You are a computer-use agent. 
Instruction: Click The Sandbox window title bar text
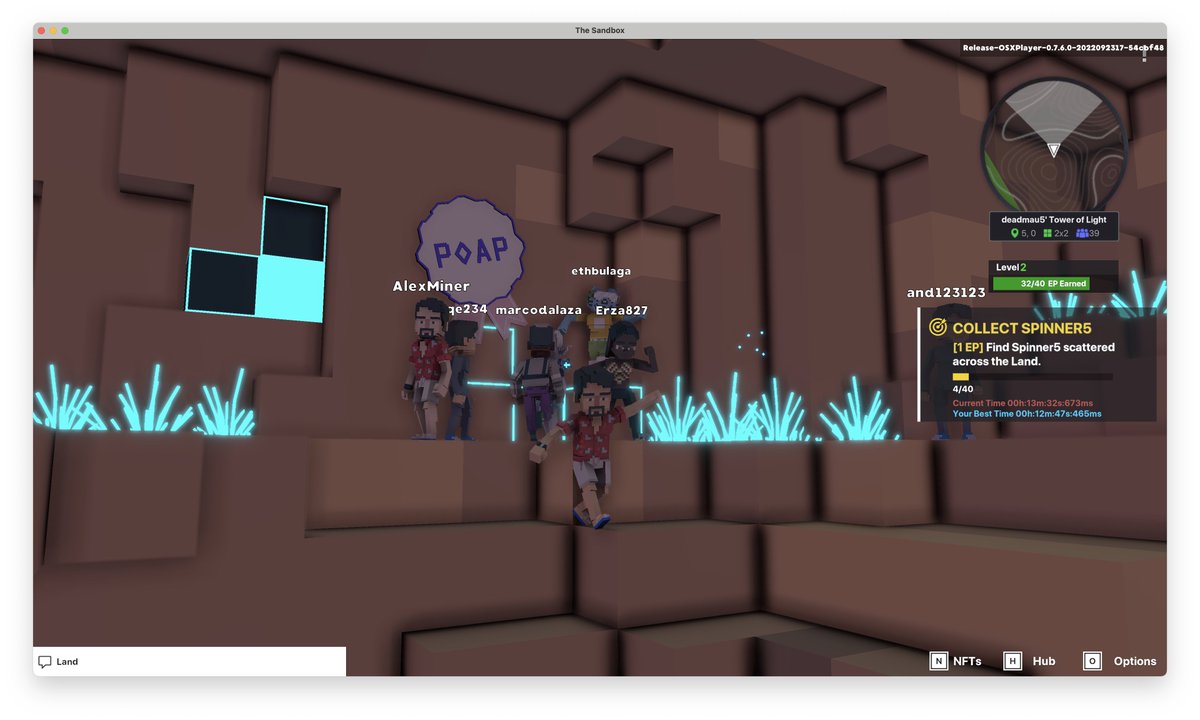[x=600, y=31]
